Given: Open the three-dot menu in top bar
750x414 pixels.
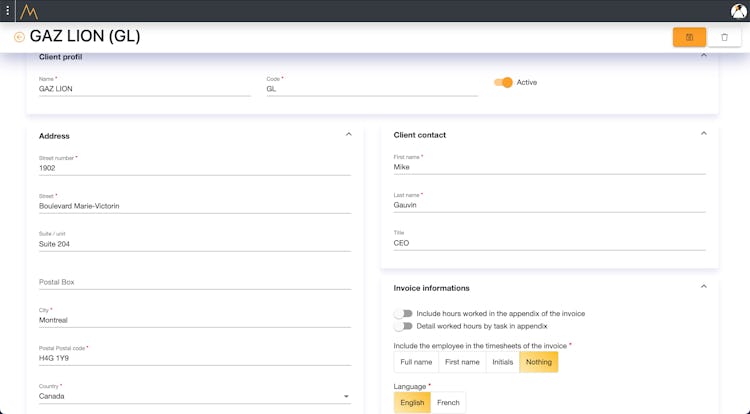Looking at the screenshot, I should pyautogui.click(x=8, y=11).
